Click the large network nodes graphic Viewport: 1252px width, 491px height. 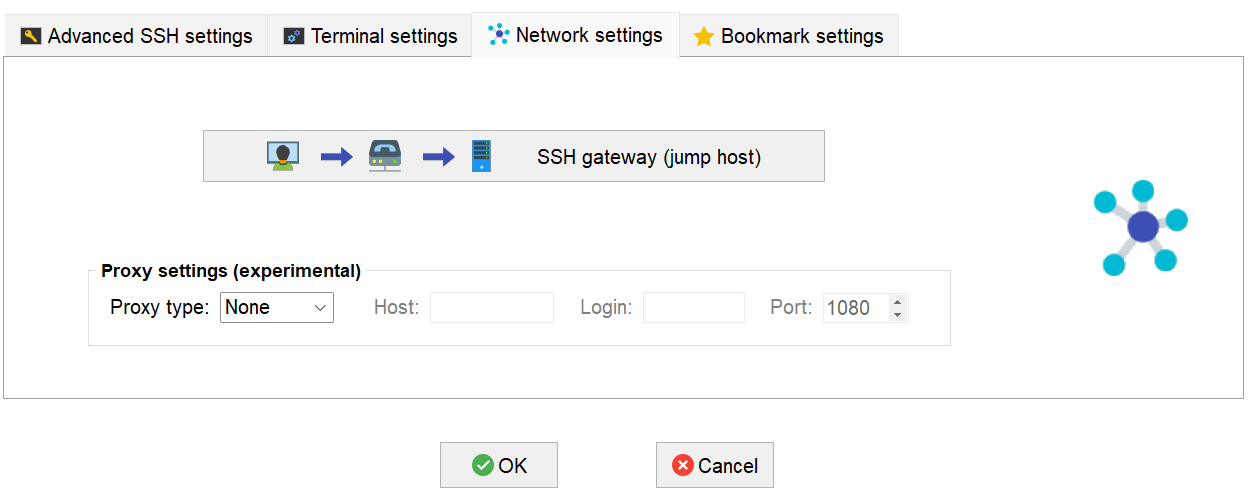coord(1140,227)
